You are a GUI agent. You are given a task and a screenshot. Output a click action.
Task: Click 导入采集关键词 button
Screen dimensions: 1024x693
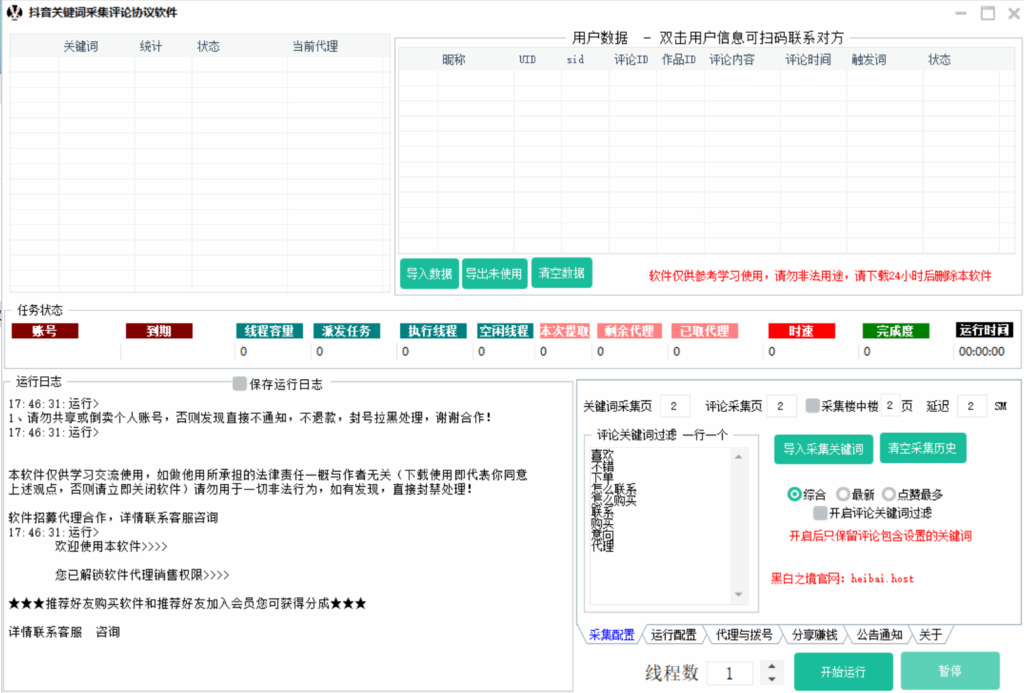coord(824,449)
